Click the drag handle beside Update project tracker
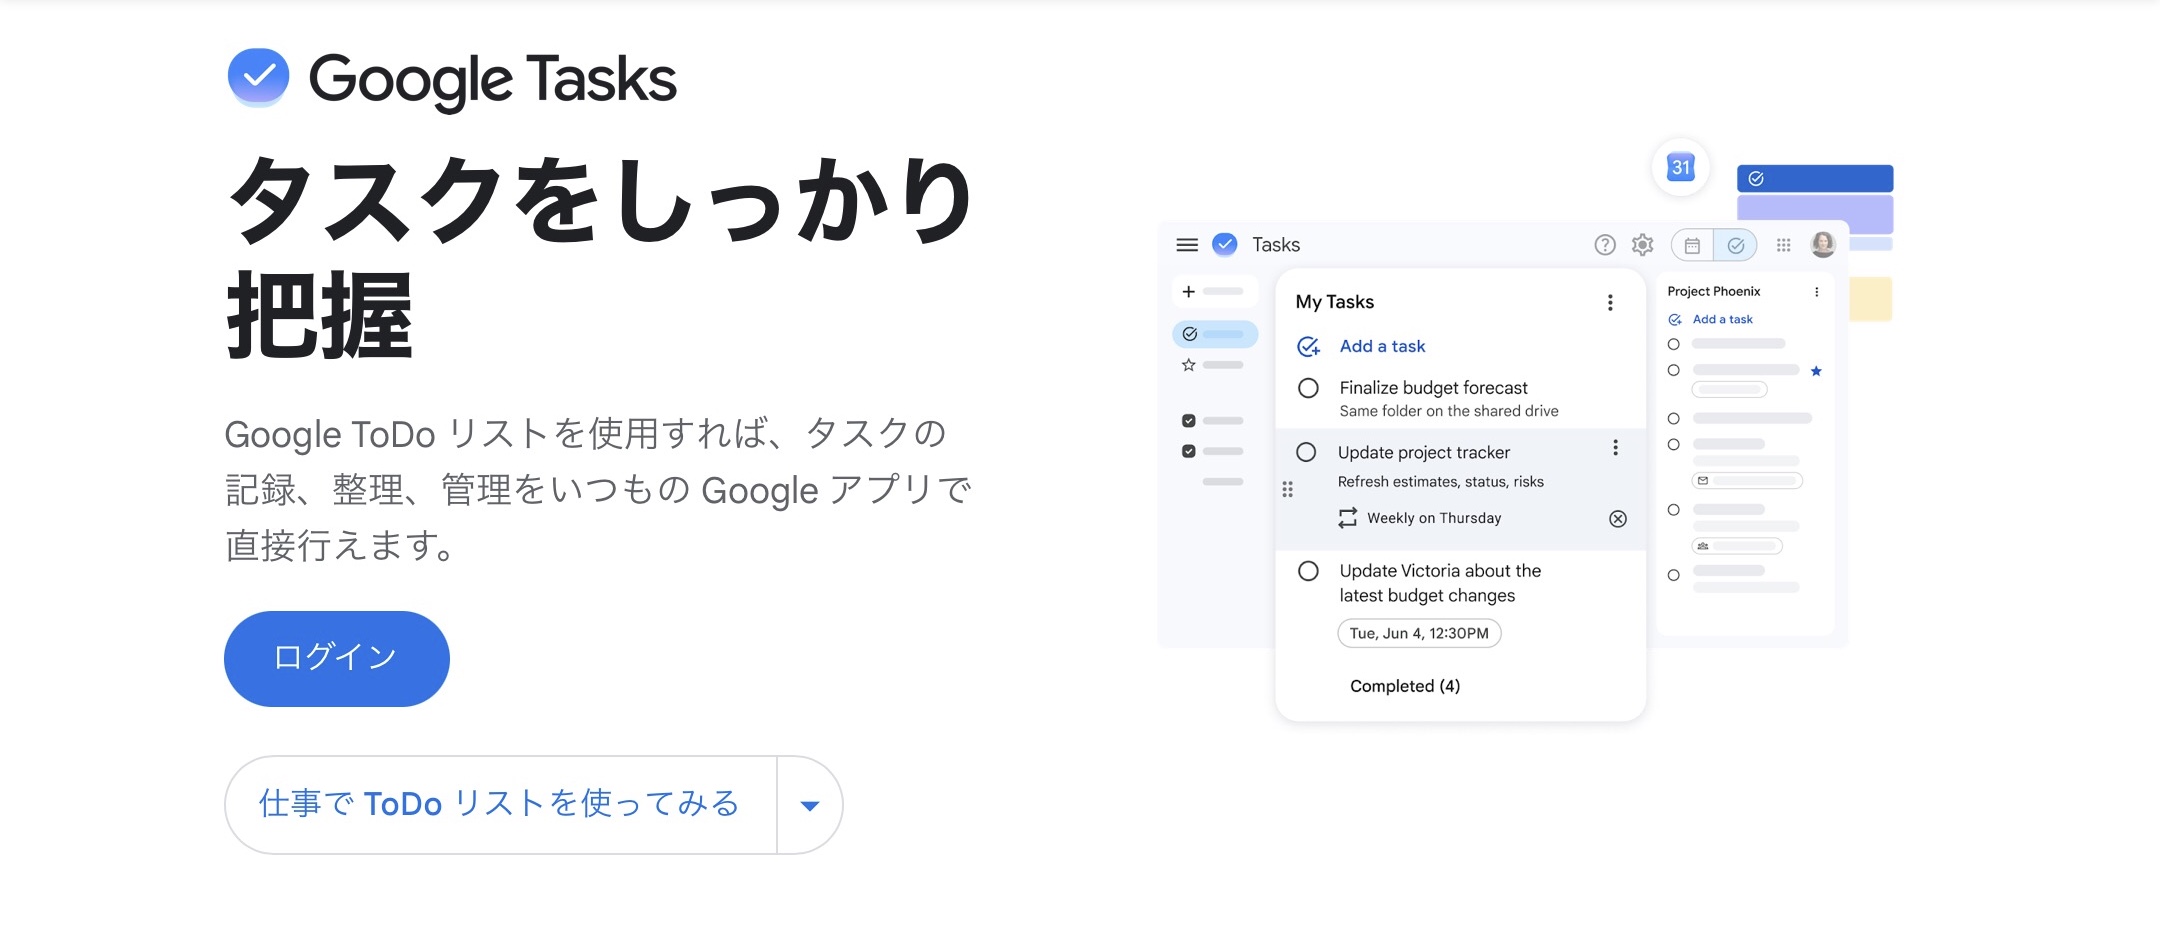2160x927 pixels. tap(1288, 489)
